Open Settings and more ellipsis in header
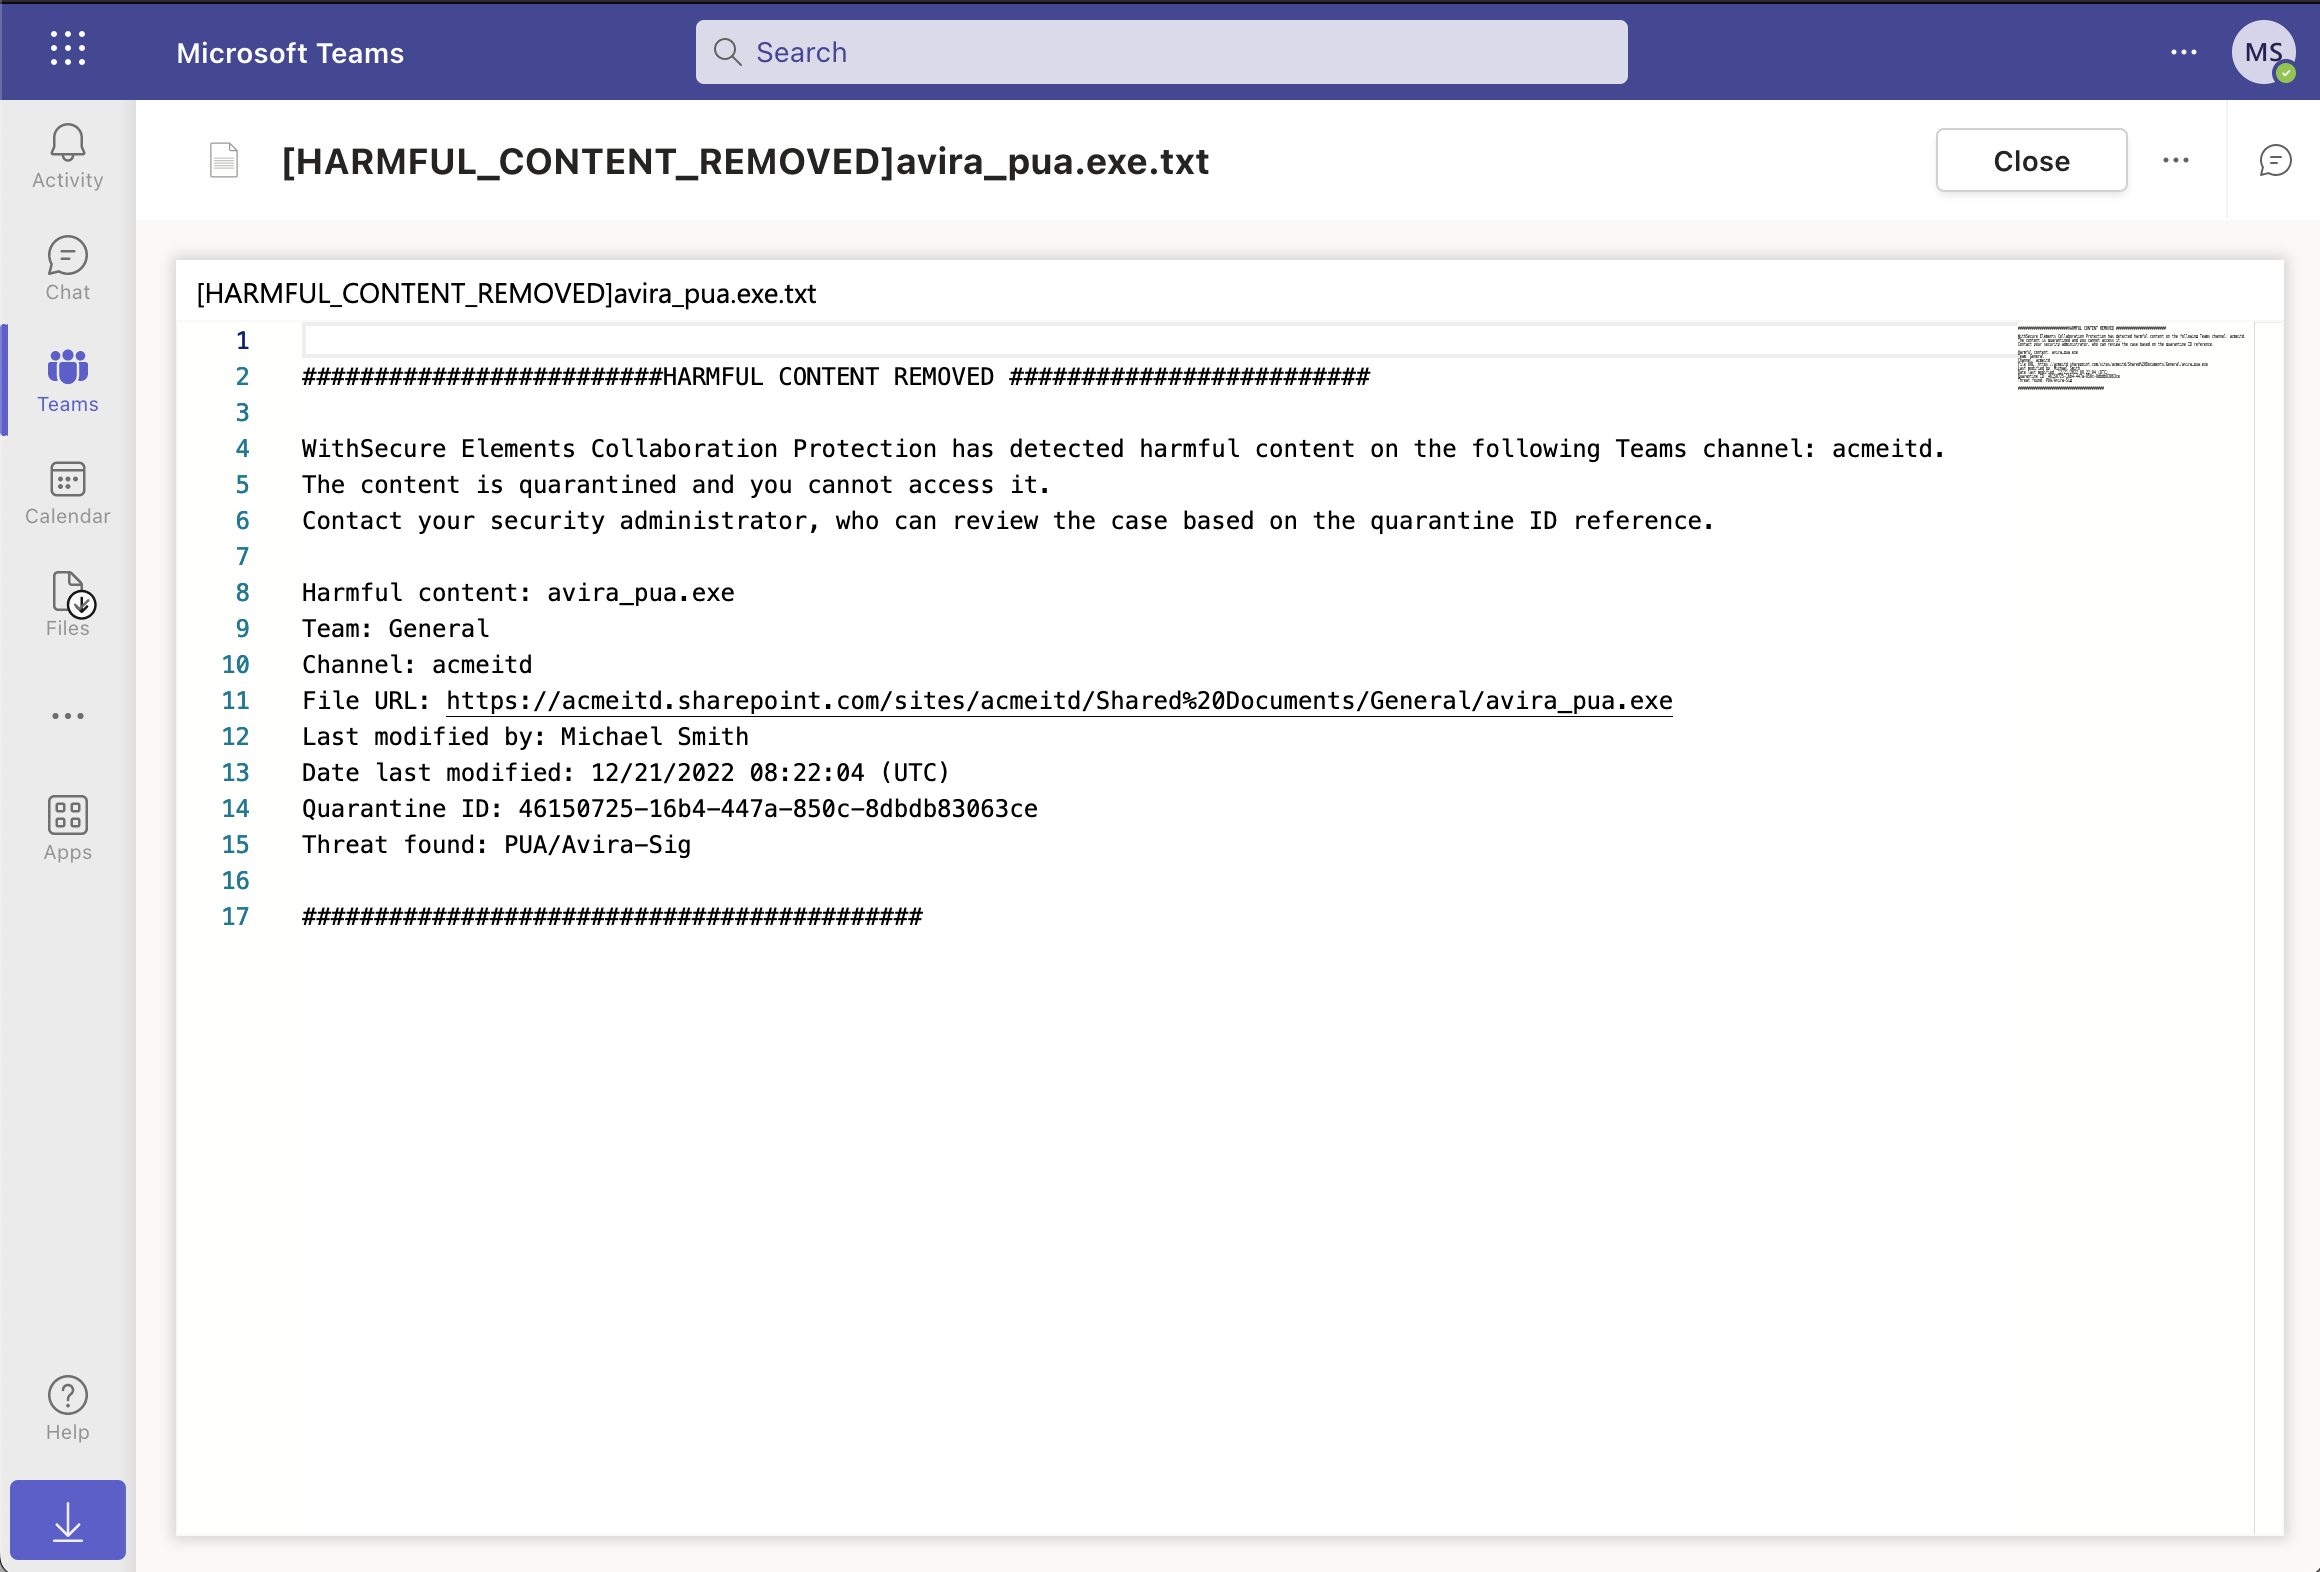The height and width of the screenshot is (1572, 2320). (x=2184, y=52)
